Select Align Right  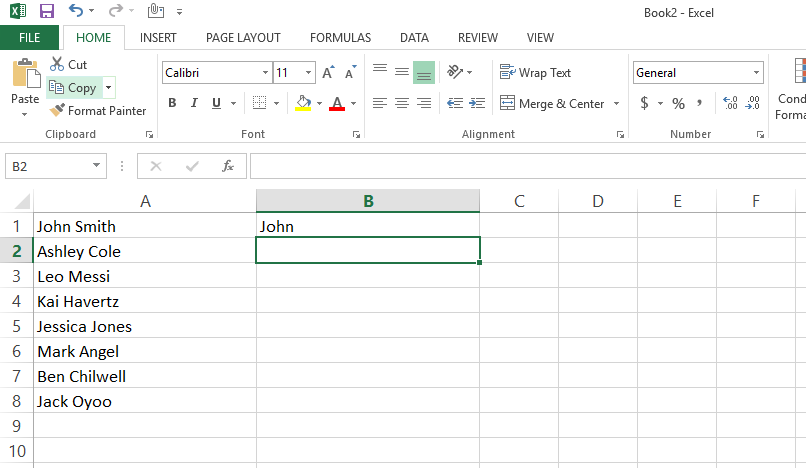424,103
